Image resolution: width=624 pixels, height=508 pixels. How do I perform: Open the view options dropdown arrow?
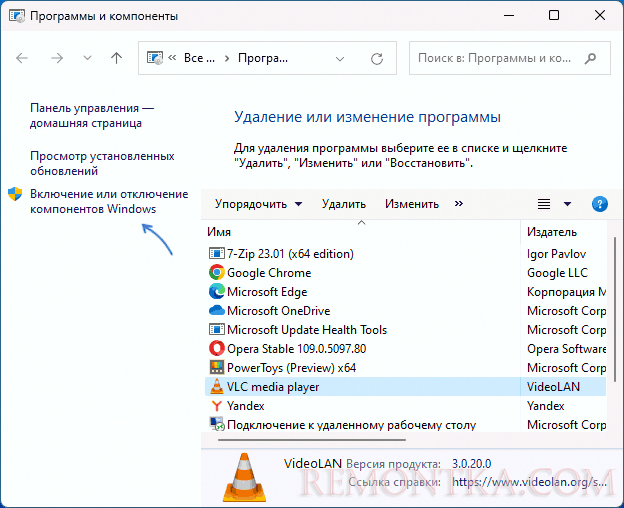tap(567, 204)
